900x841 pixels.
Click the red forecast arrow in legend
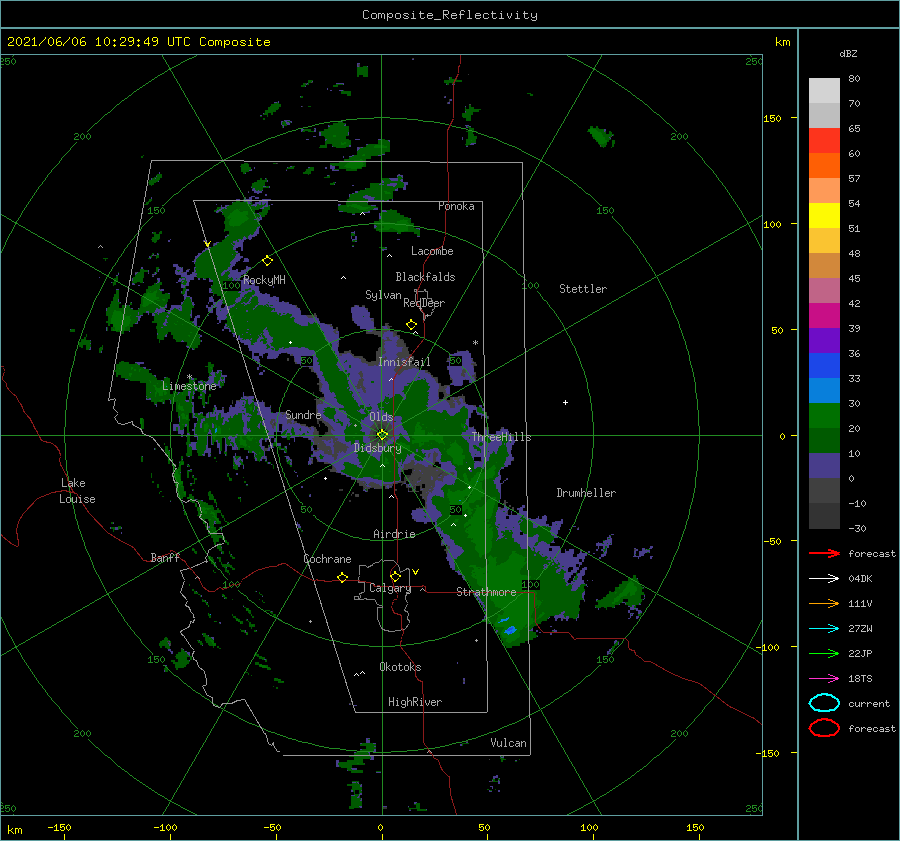pos(824,553)
